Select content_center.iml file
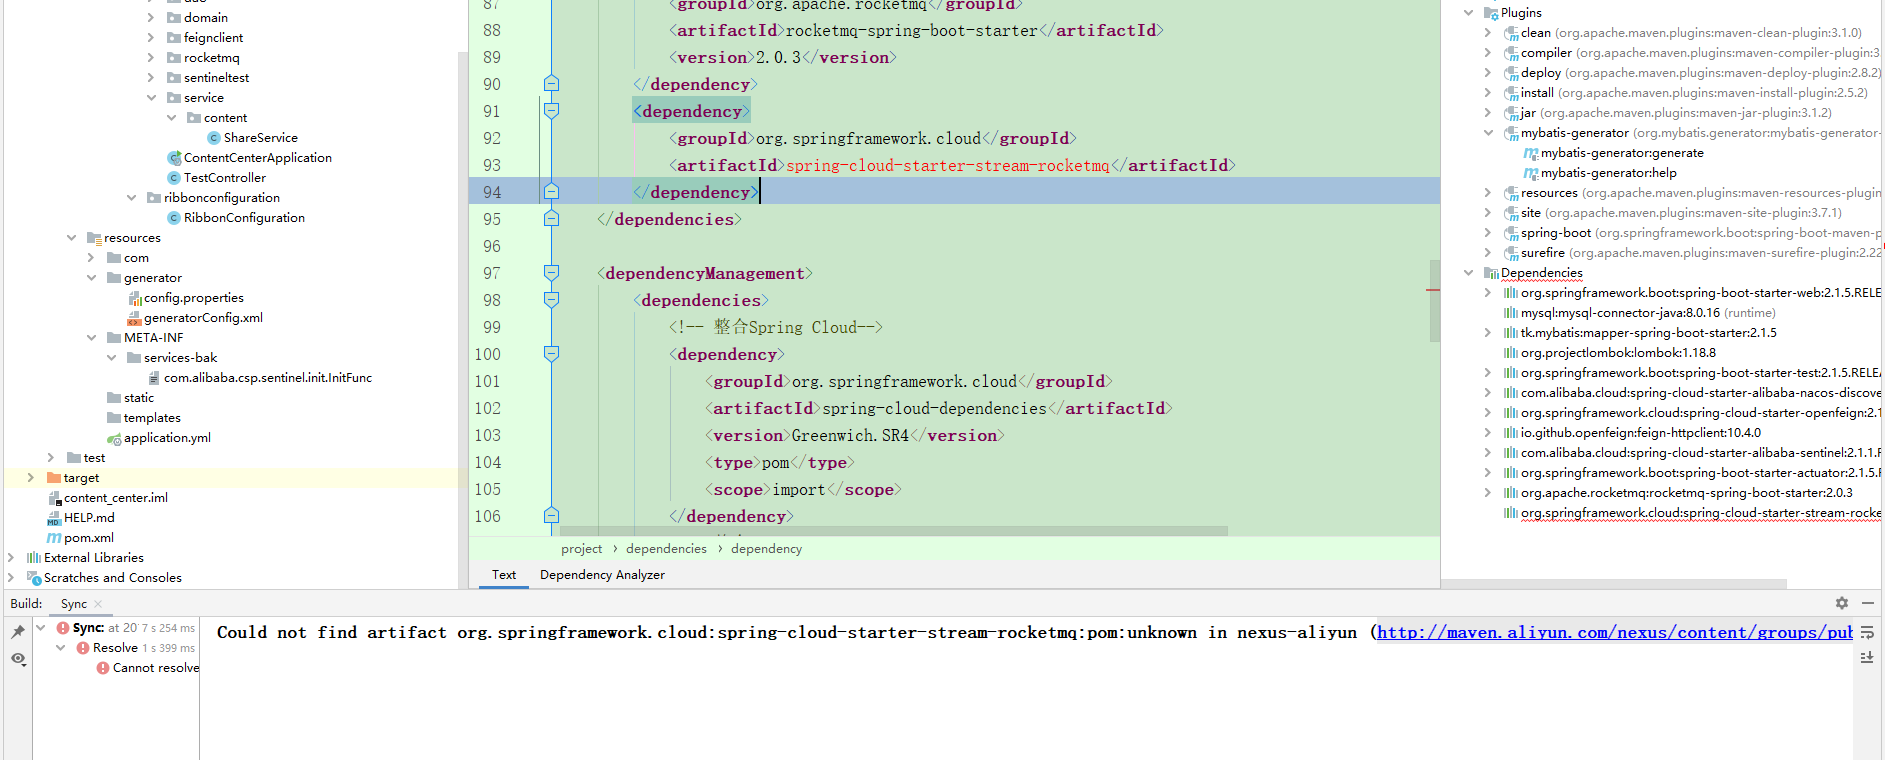Image resolution: width=1885 pixels, height=760 pixels. click(x=116, y=498)
